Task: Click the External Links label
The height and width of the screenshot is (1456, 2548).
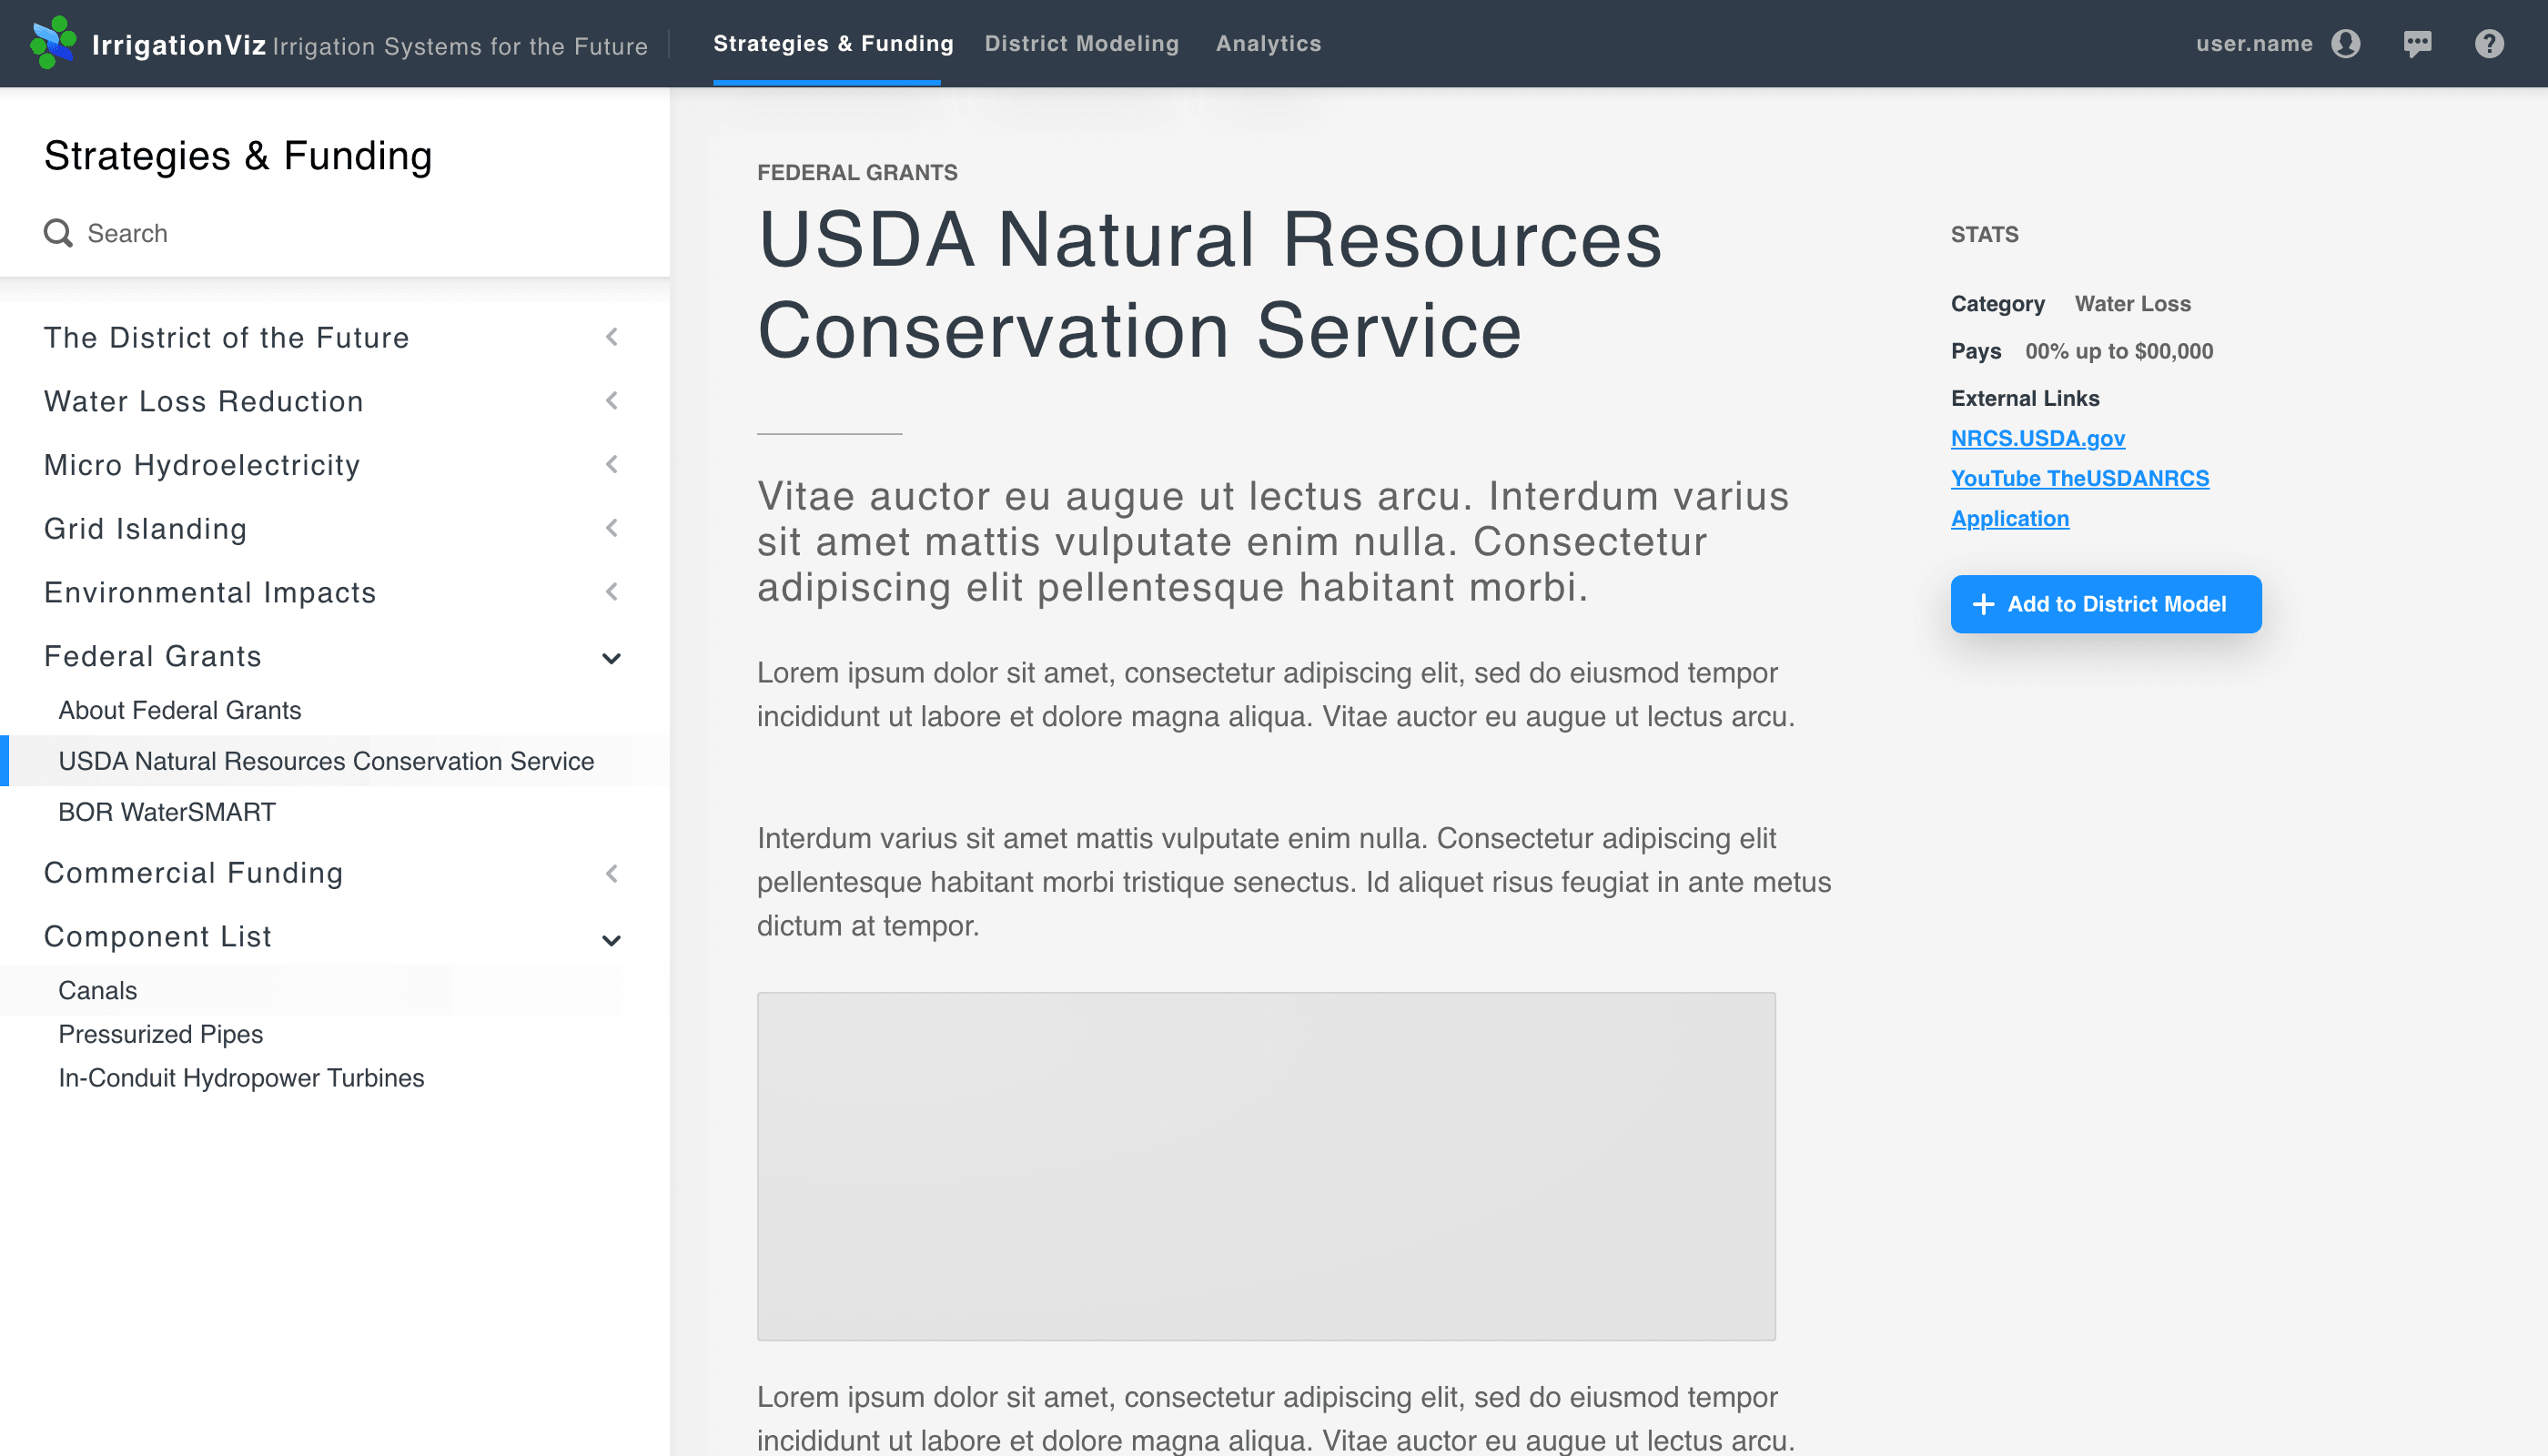Action: [x=2025, y=398]
